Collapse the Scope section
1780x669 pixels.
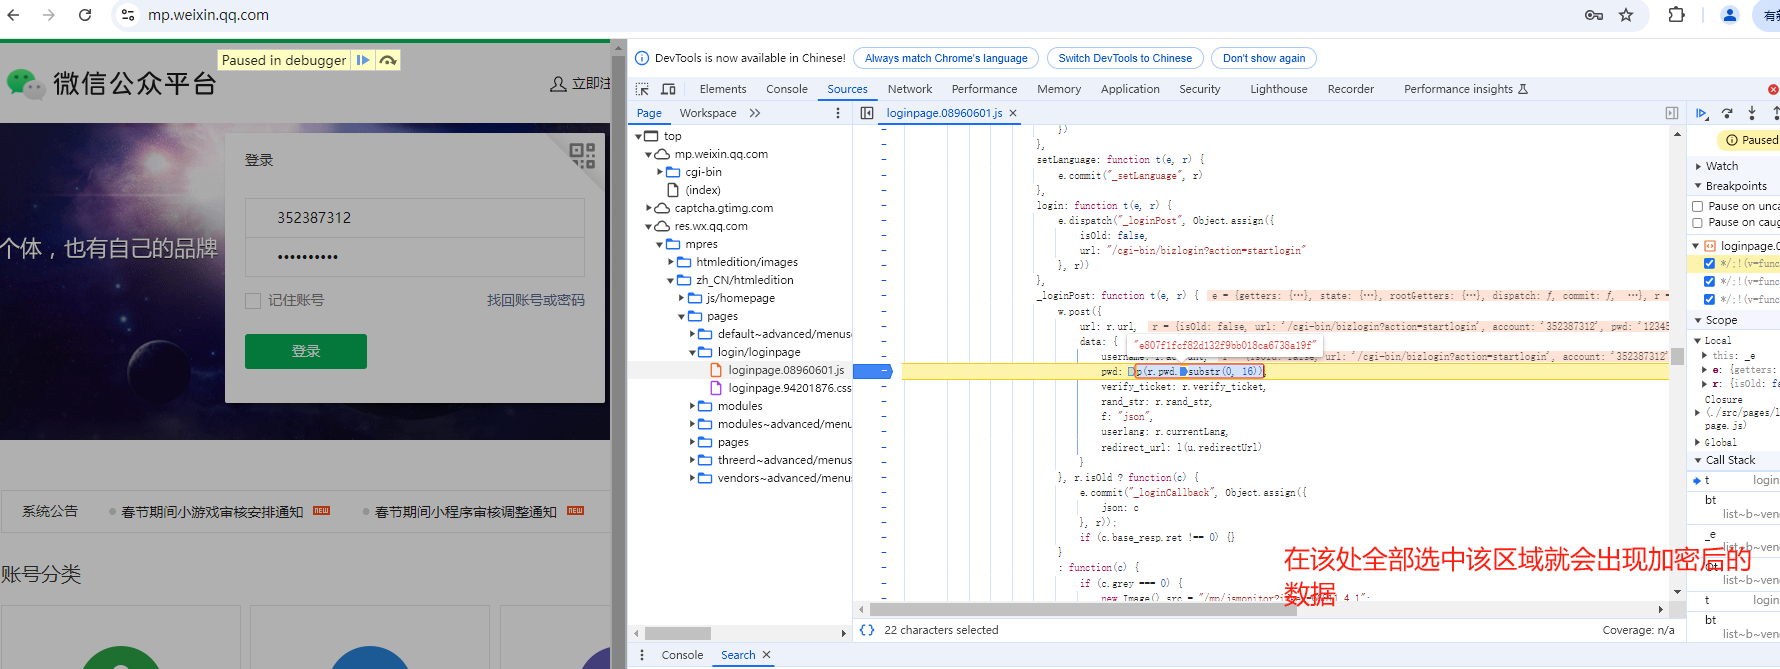coord(1721,320)
